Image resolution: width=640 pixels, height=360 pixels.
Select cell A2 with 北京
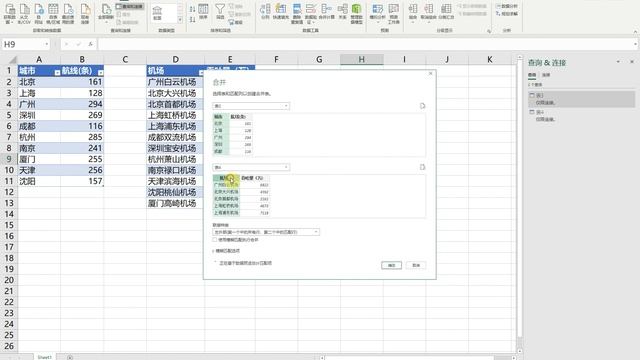[39, 82]
